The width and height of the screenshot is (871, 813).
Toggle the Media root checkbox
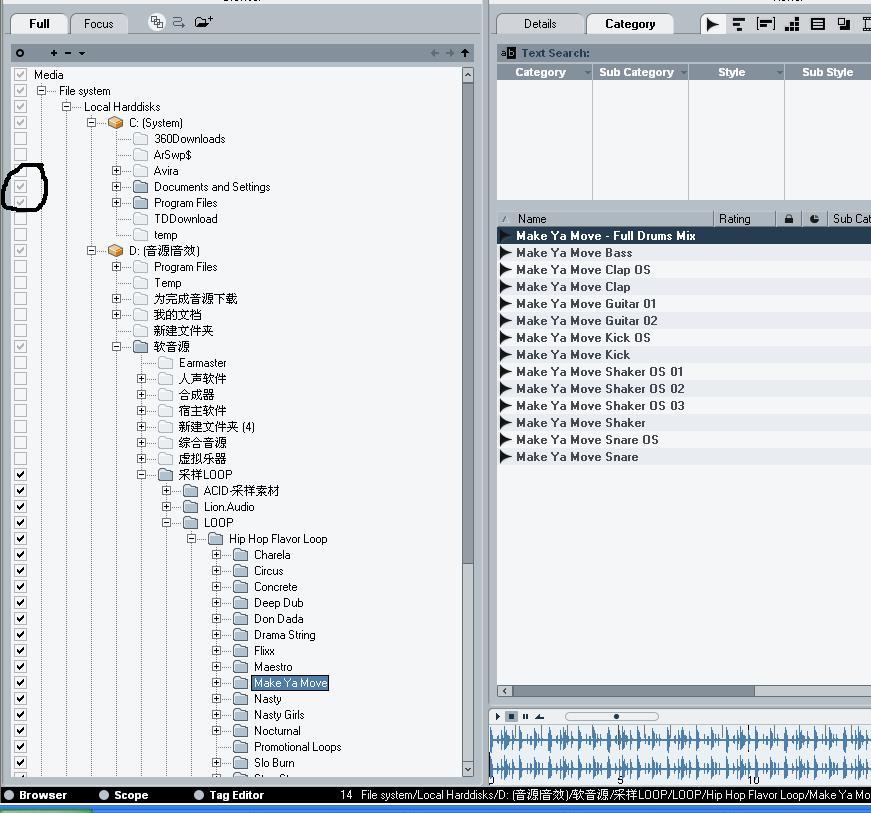(x=21, y=74)
